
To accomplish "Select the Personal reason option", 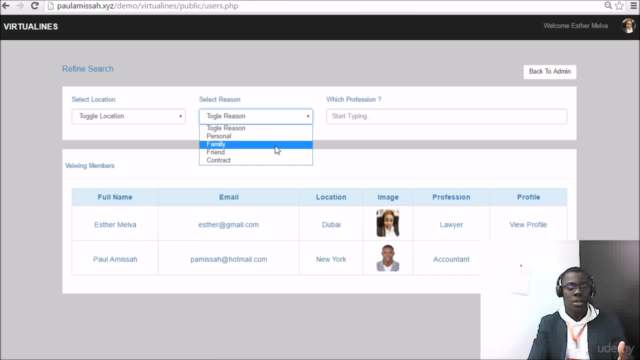I will (256, 136).
